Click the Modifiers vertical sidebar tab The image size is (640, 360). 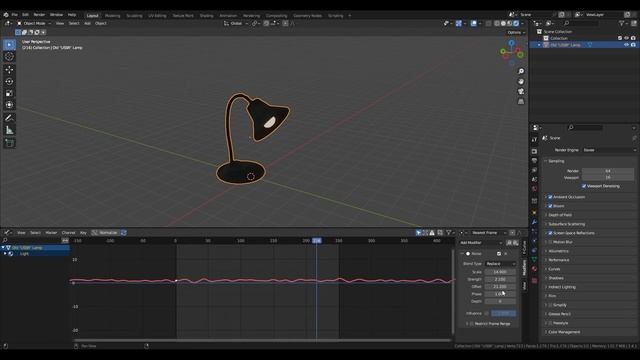(x=524, y=267)
